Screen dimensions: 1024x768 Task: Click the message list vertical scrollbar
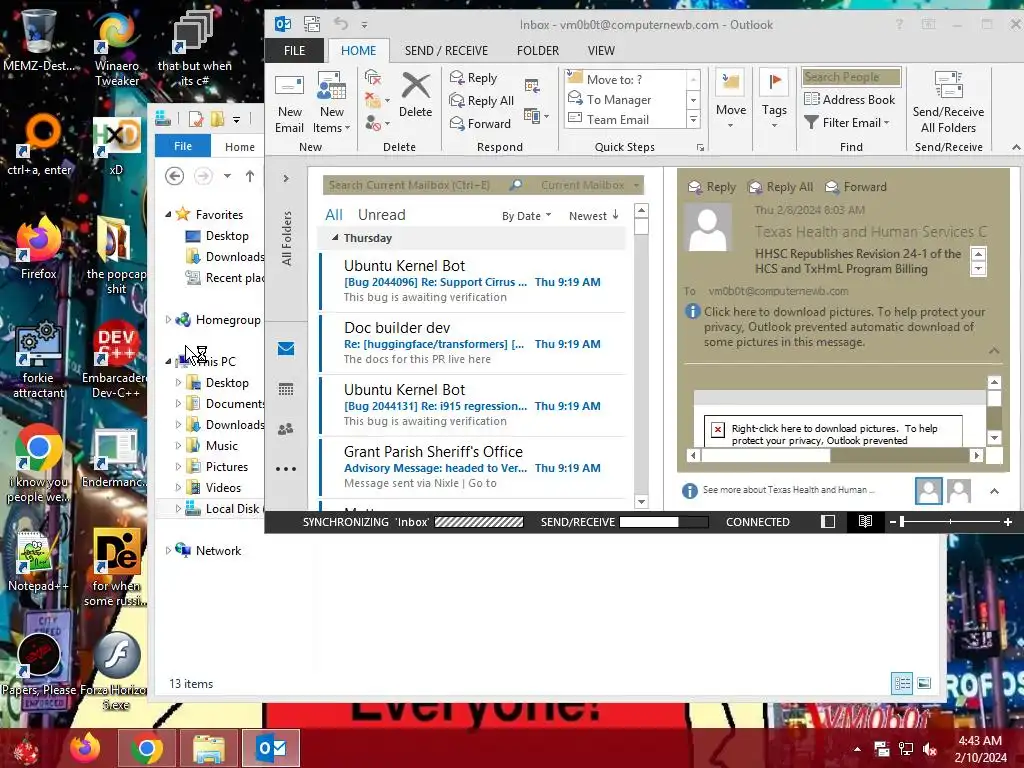[641, 356]
